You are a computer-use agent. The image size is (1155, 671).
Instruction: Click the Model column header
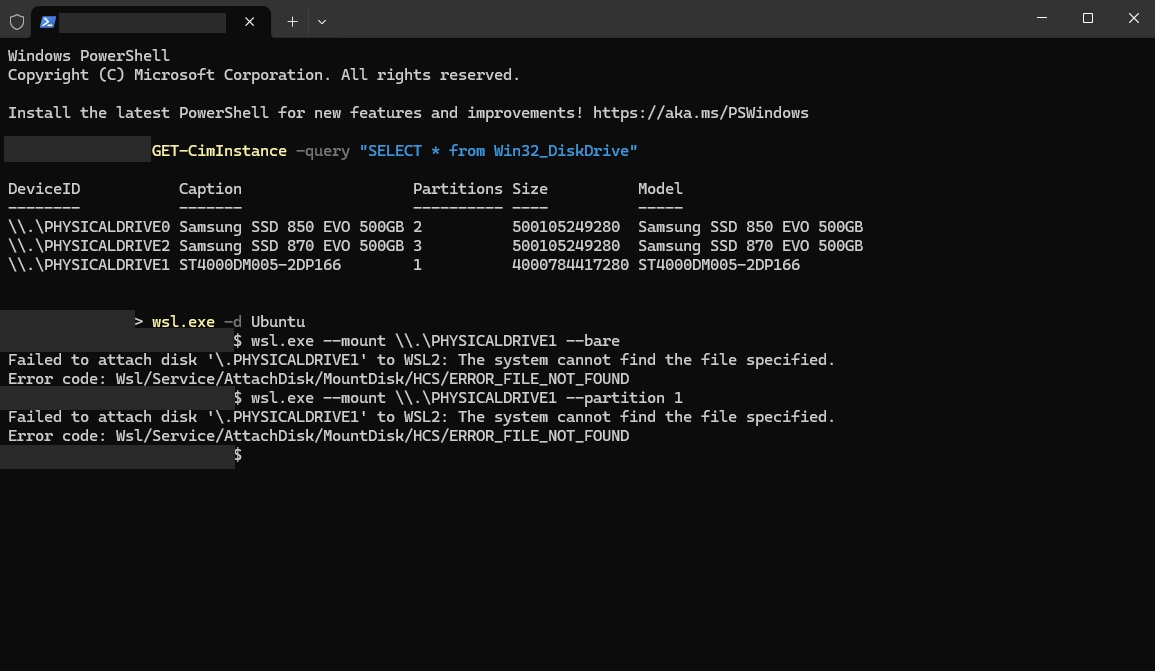coord(660,189)
